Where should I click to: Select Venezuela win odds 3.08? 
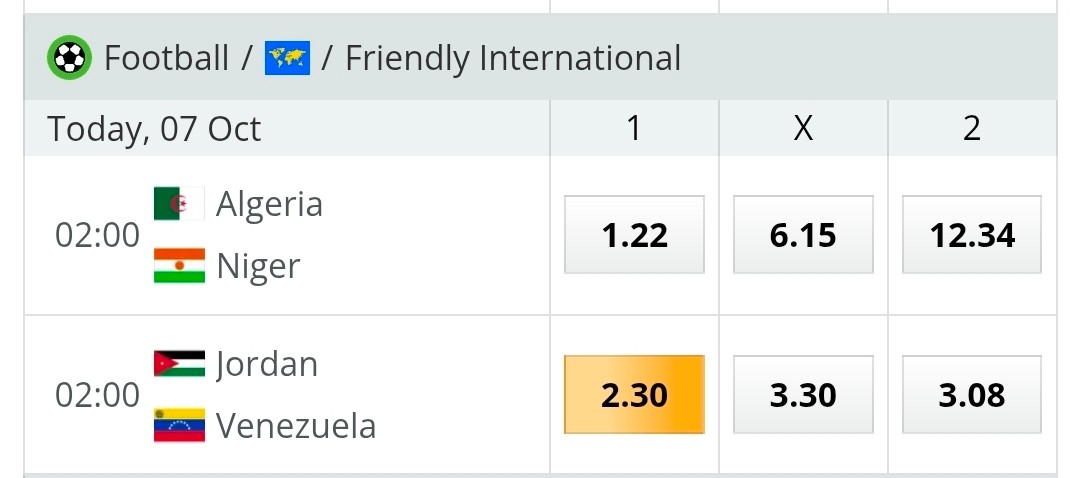[972, 395]
